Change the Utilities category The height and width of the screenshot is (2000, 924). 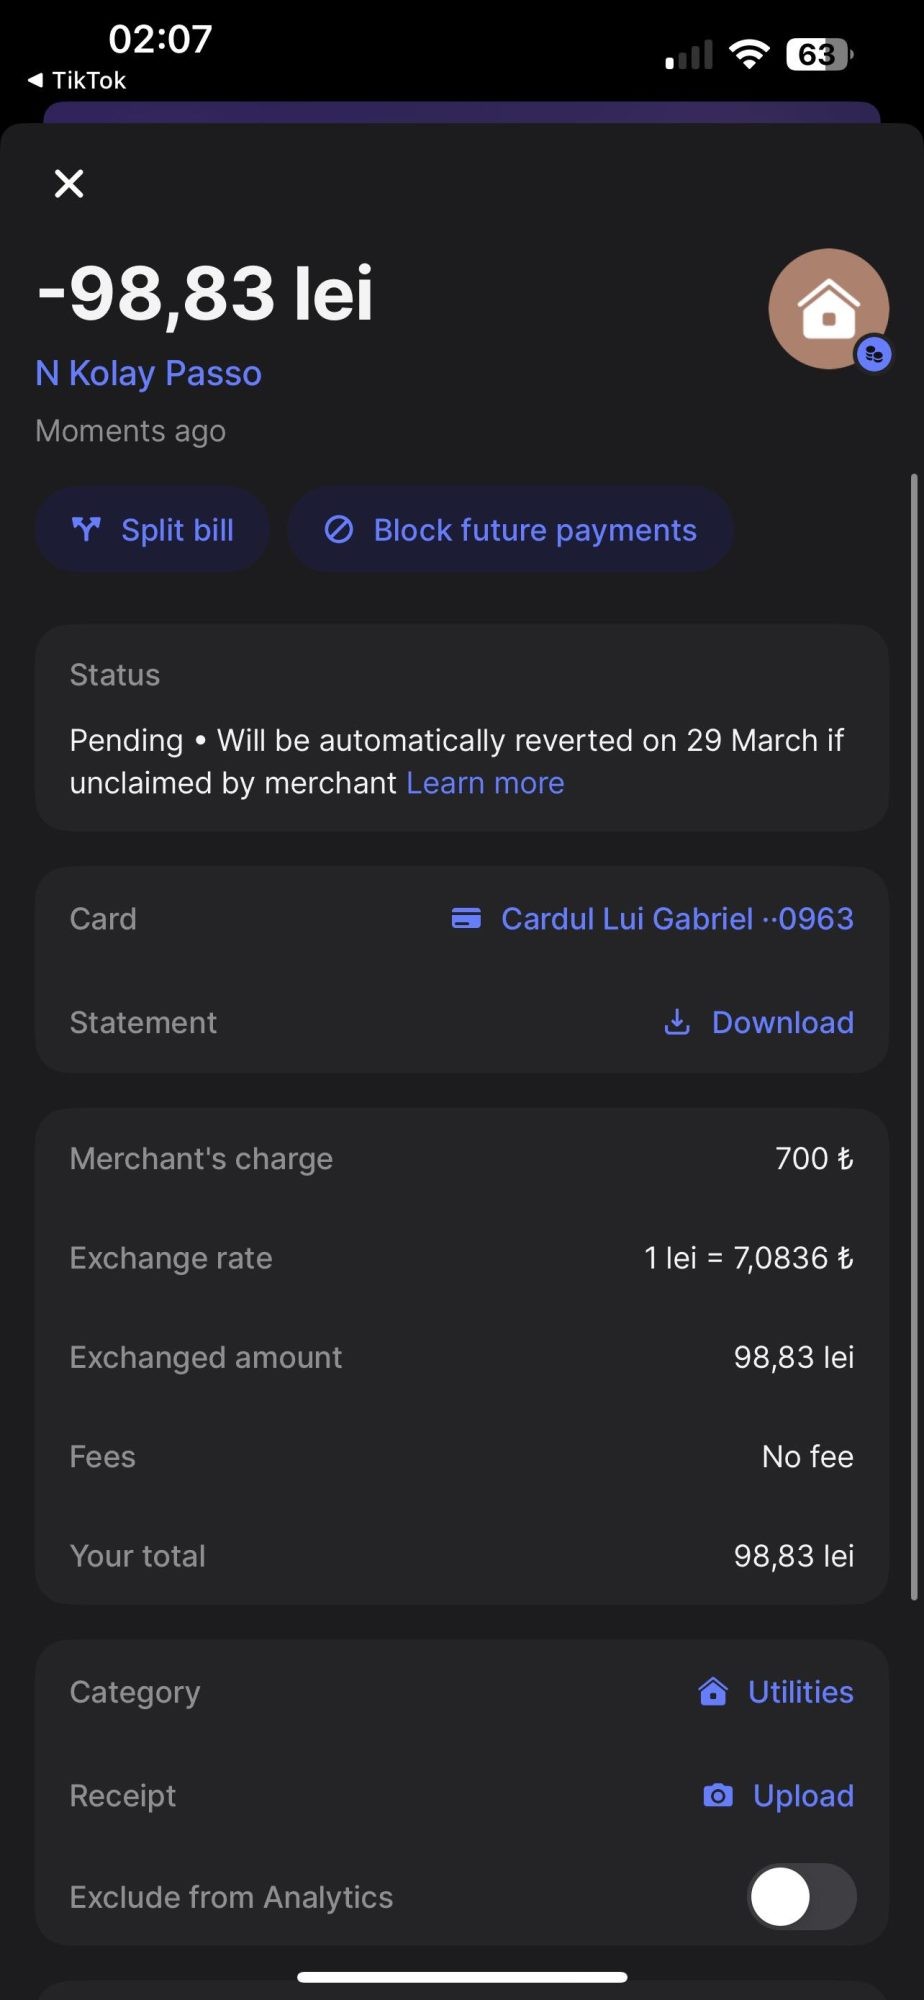(800, 1691)
